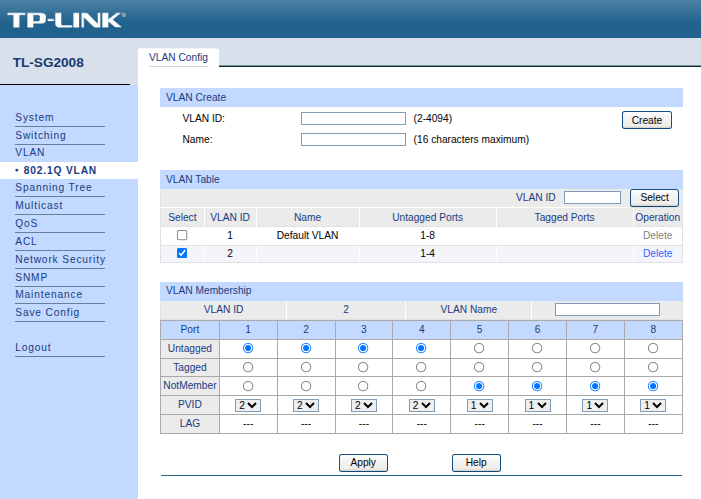Click the TP-LINK logo
Viewport: 701px width, 499px height.
click(x=66, y=20)
